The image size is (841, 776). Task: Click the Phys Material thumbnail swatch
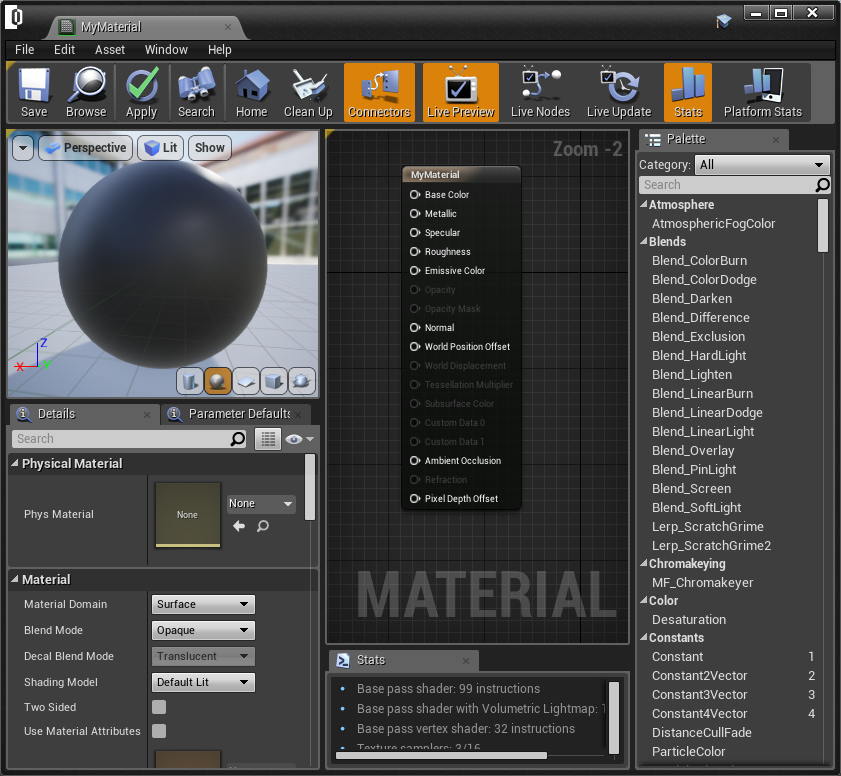click(x=188, y=515)
